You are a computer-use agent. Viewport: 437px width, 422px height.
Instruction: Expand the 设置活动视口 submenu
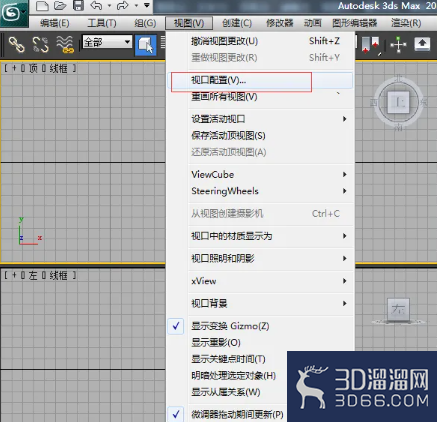(271, 119)
